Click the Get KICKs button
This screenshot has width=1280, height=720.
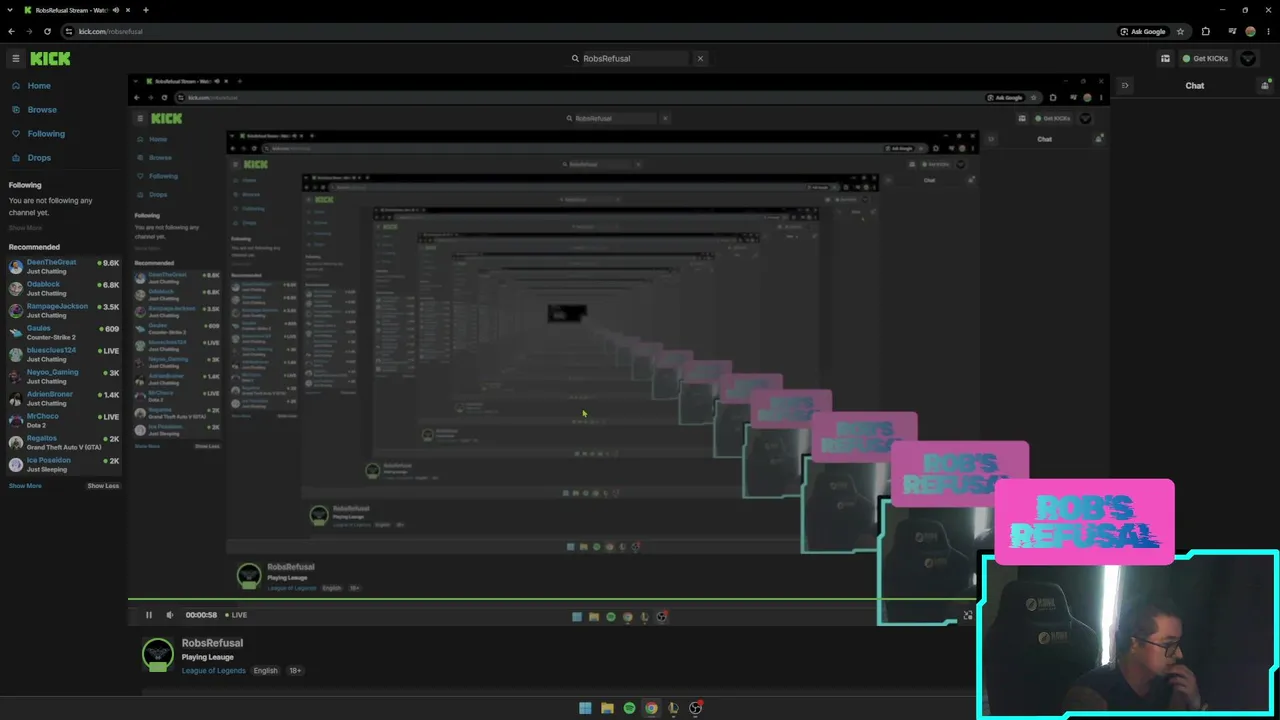pos(1205,59)
